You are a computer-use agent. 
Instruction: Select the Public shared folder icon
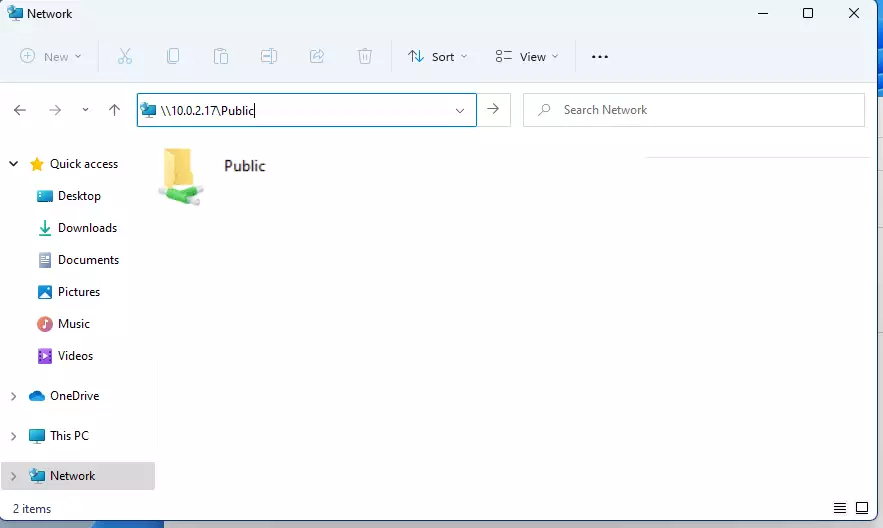tap(180, 176)
